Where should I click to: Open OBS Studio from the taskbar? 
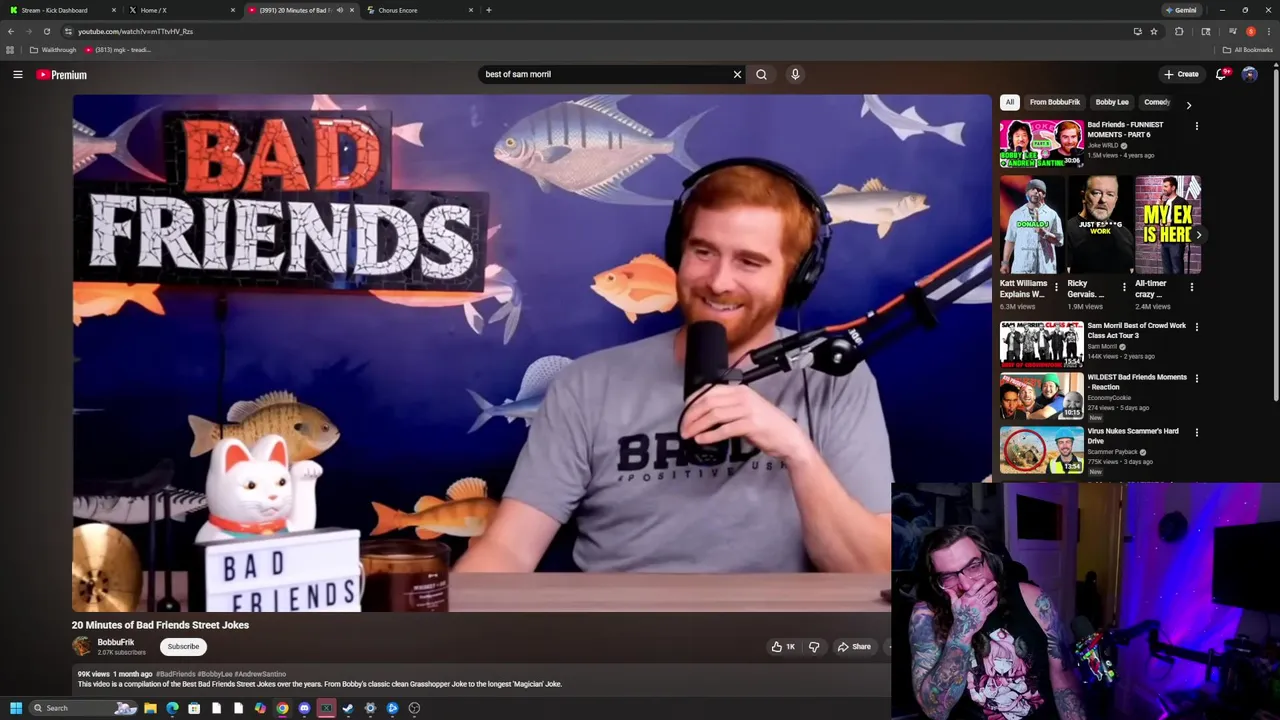pos(414,708)
